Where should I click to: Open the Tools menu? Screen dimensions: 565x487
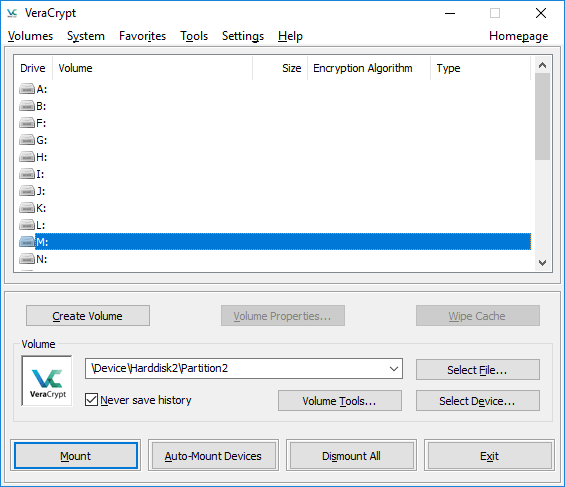pyautogui.click(x=194, y=36)
